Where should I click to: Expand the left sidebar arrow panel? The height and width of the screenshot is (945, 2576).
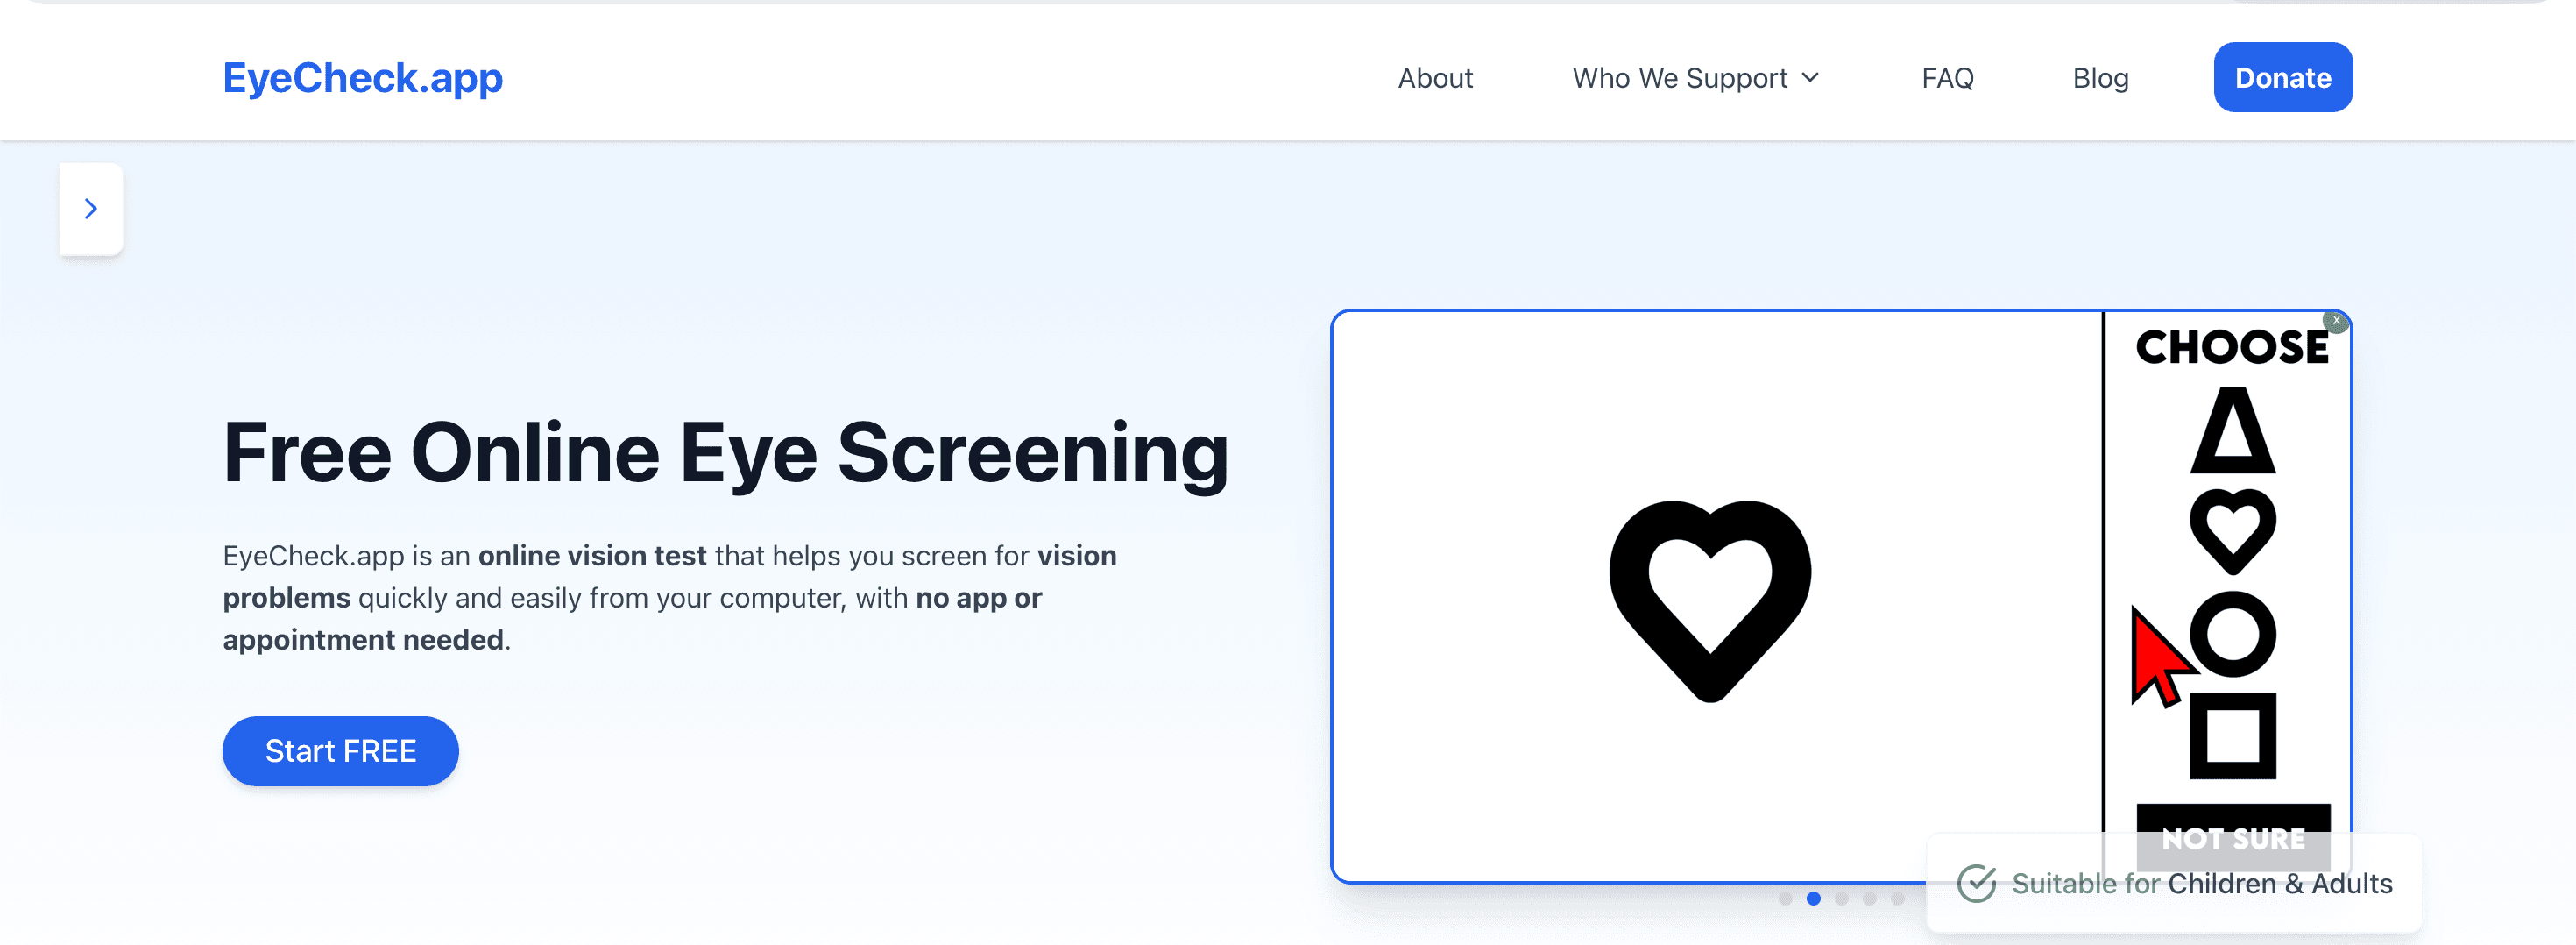pyautogui.click(x=91, y=209)
